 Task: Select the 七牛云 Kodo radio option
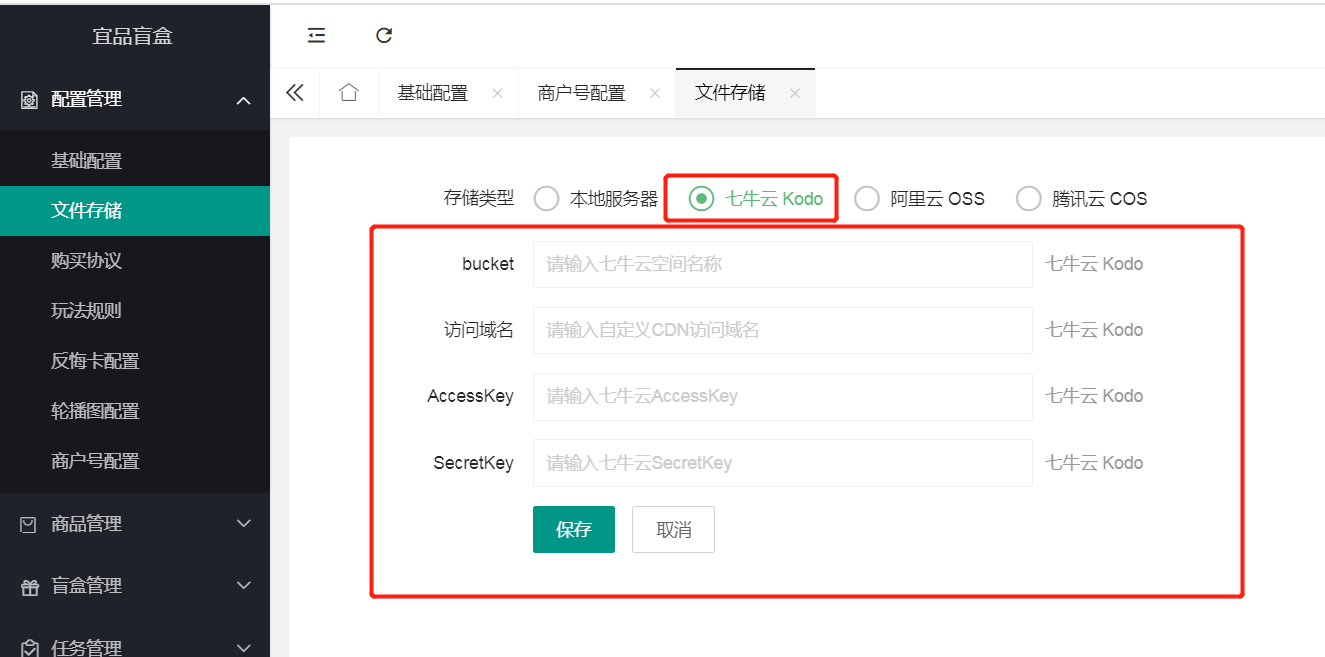756,199
